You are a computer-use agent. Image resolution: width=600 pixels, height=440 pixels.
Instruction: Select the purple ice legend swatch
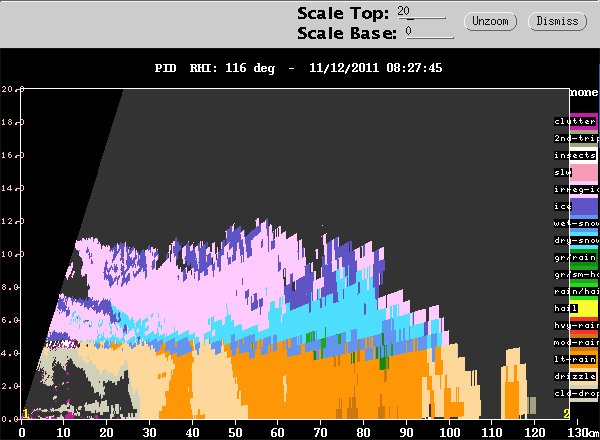[584, 207]
